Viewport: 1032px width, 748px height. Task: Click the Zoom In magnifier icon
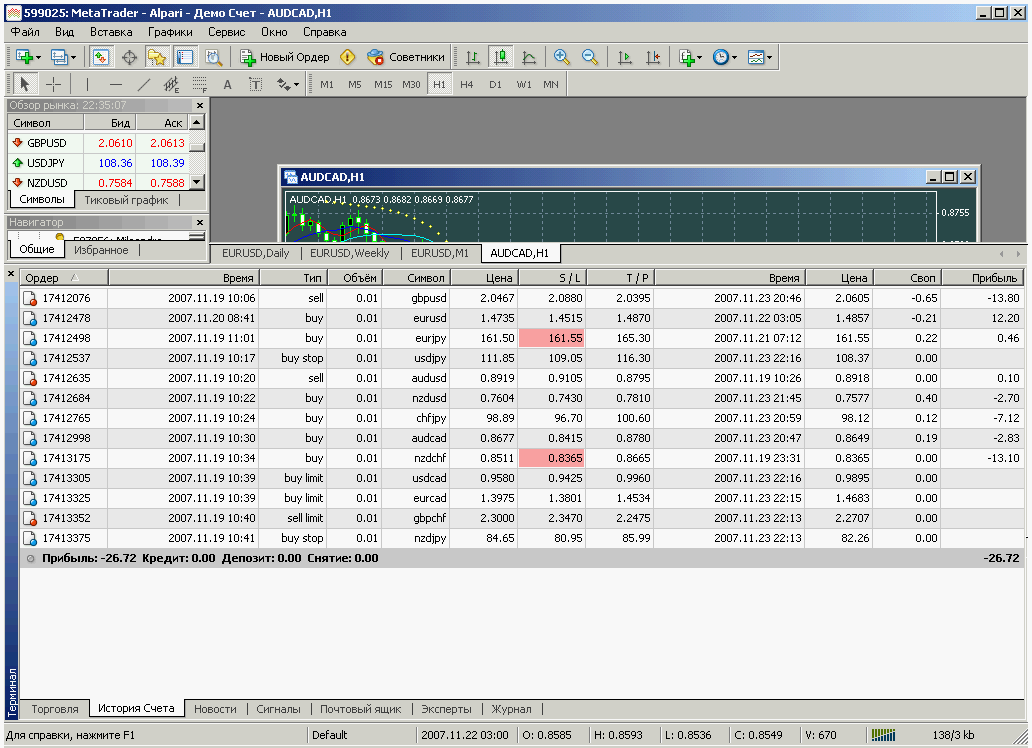(561, 57)
